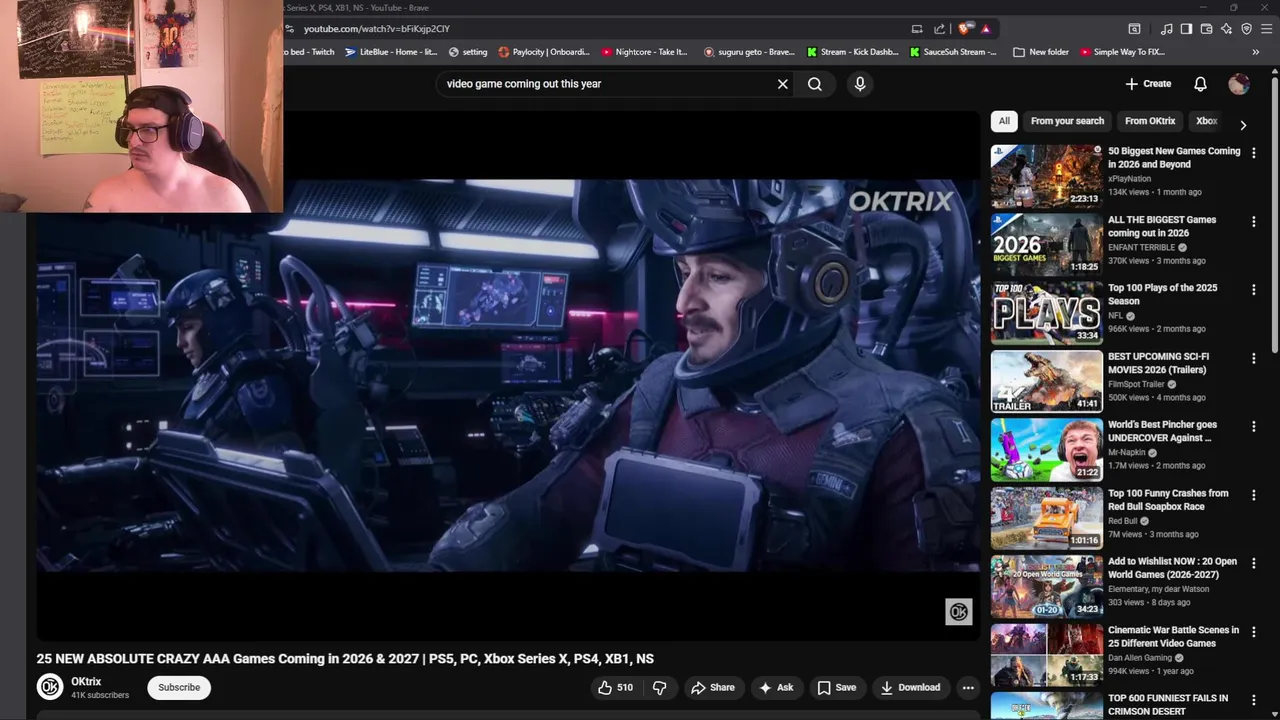Viewport: 1280px width, 720px height.
Task: Open Brave Wallet icon
Action: (x=1206, y=29)
